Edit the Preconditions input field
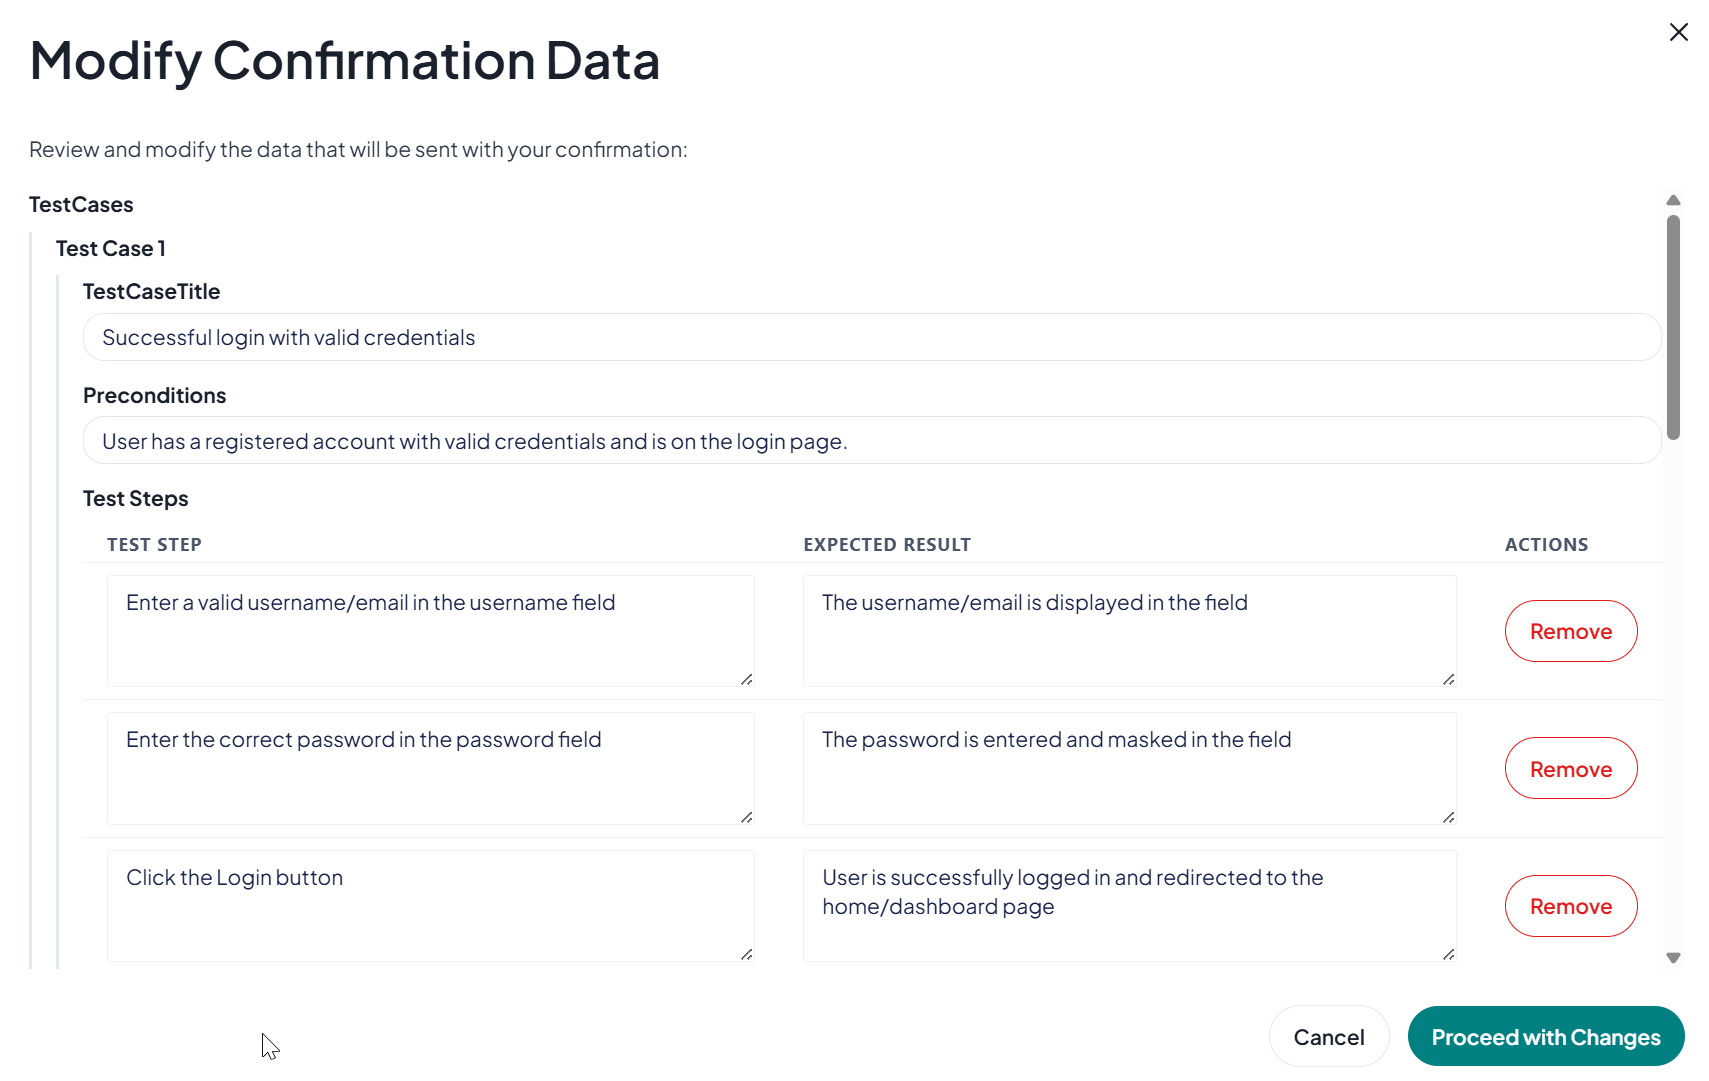 (x=872, y=440)
